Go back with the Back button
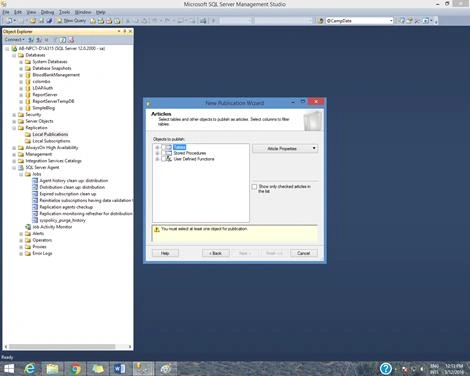 216,253
